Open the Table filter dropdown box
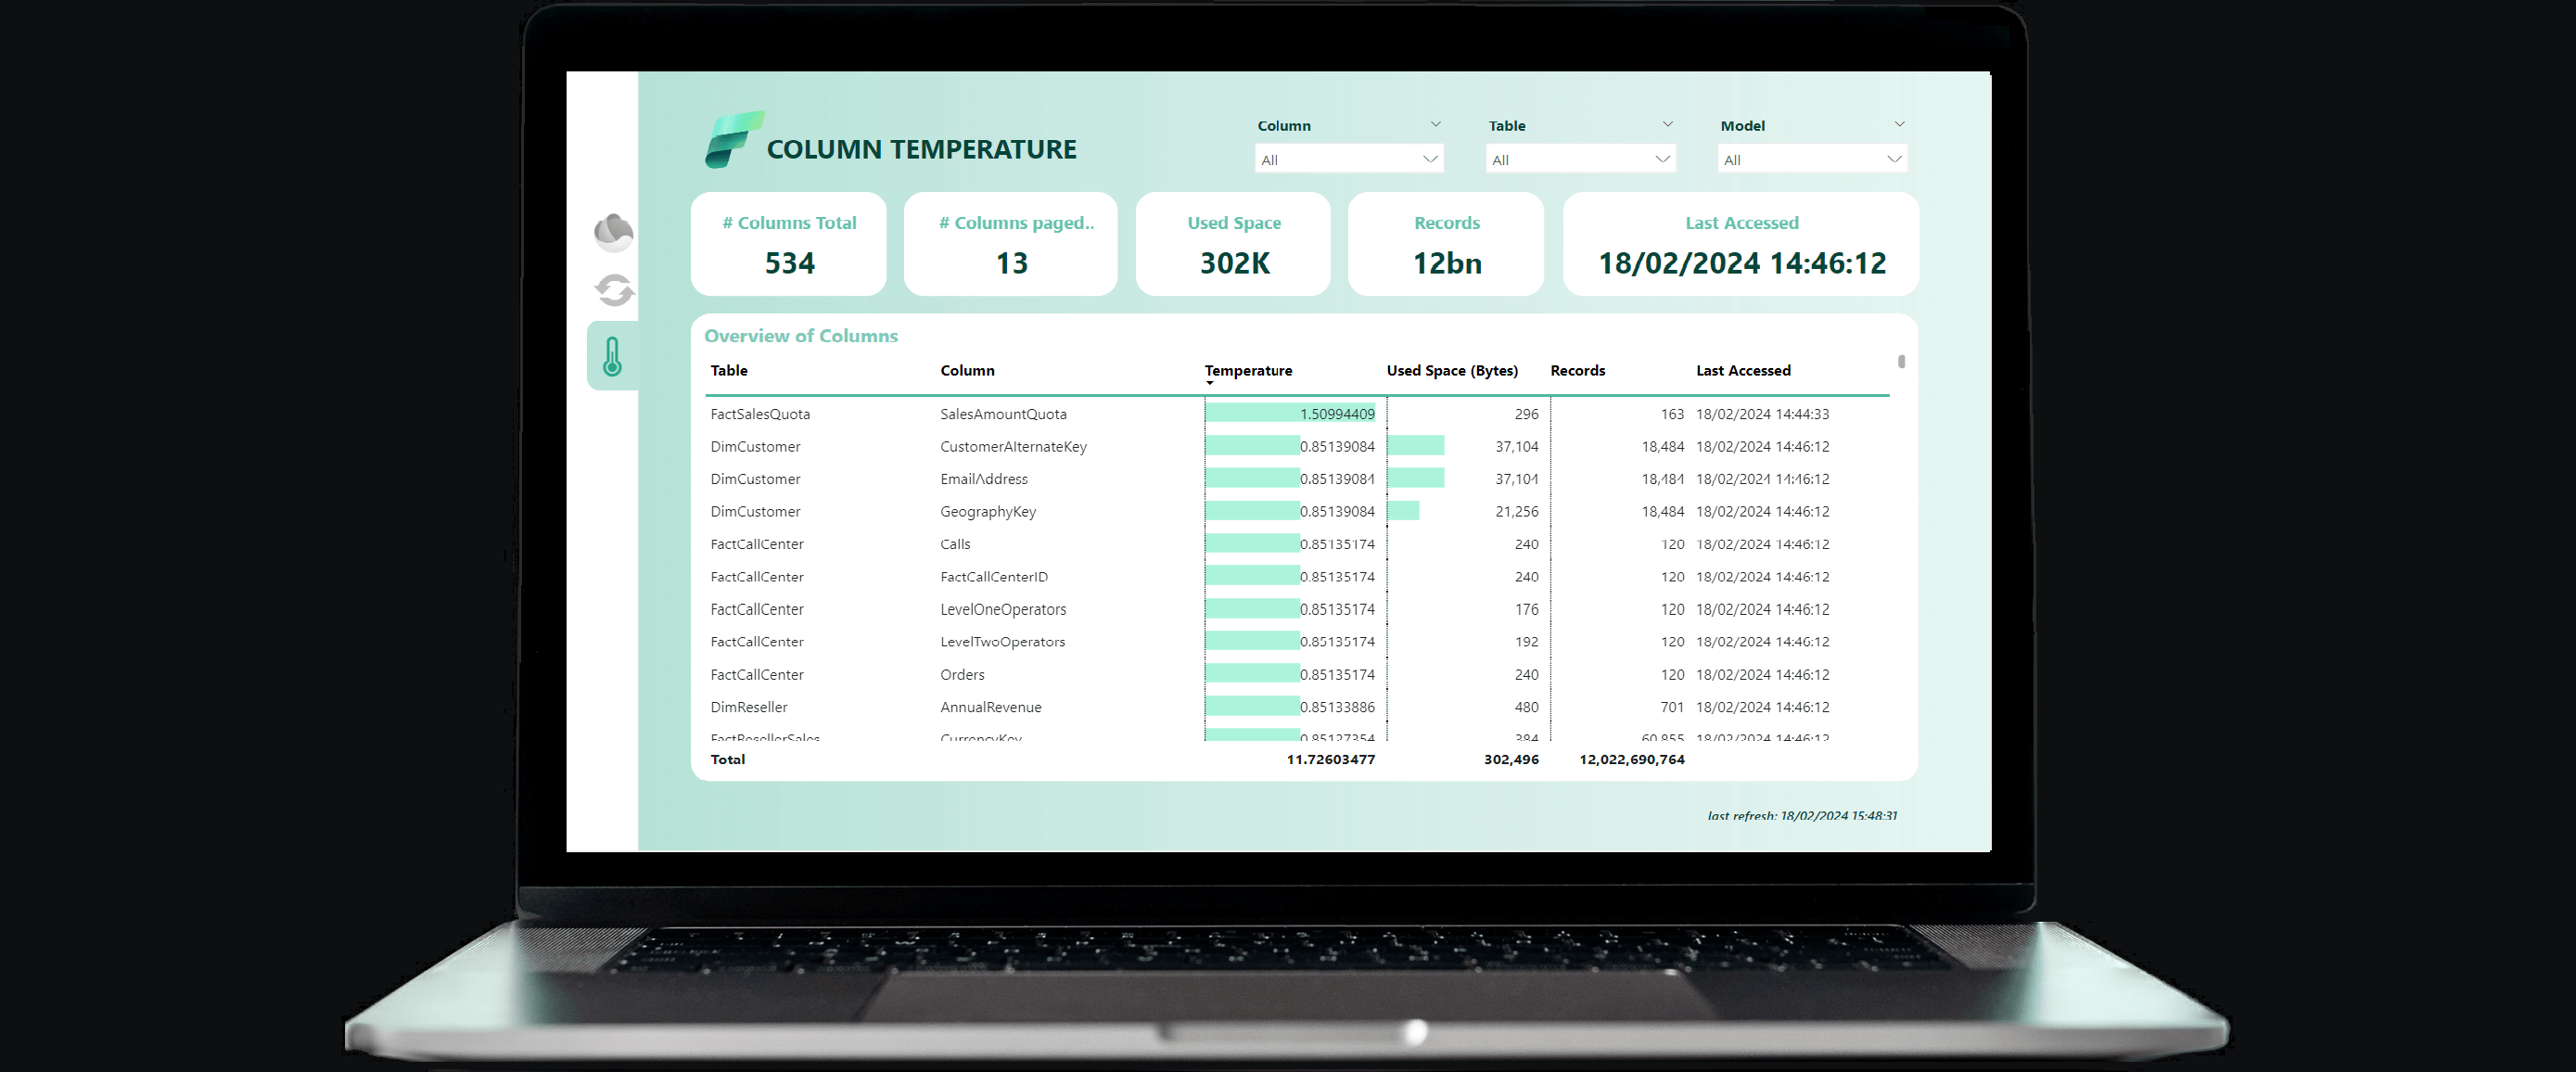 1579,159
